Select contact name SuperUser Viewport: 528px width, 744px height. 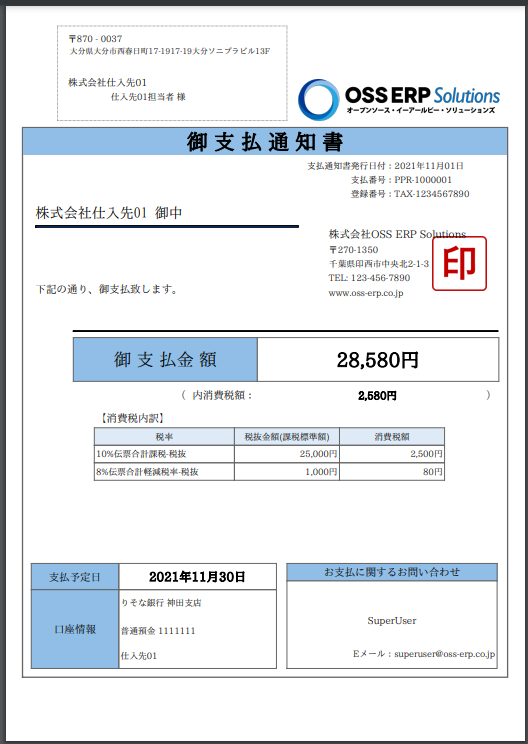pyautogui.click(x=392, y=621)
